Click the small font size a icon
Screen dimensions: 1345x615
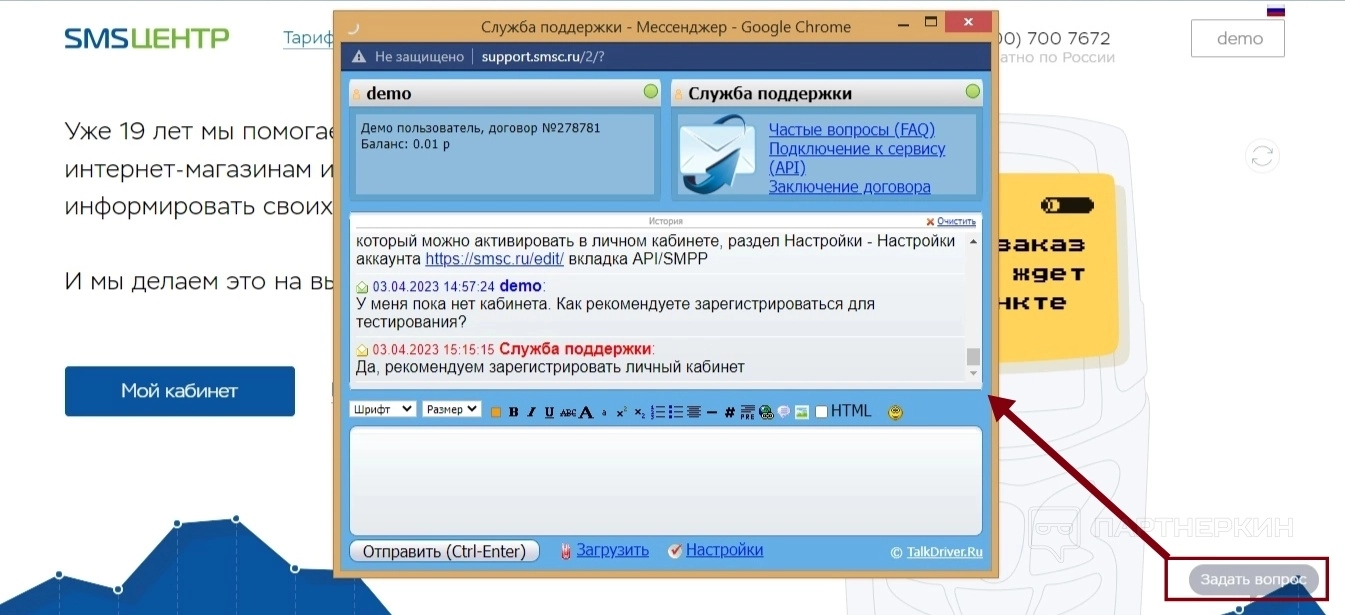pos(604,413)
